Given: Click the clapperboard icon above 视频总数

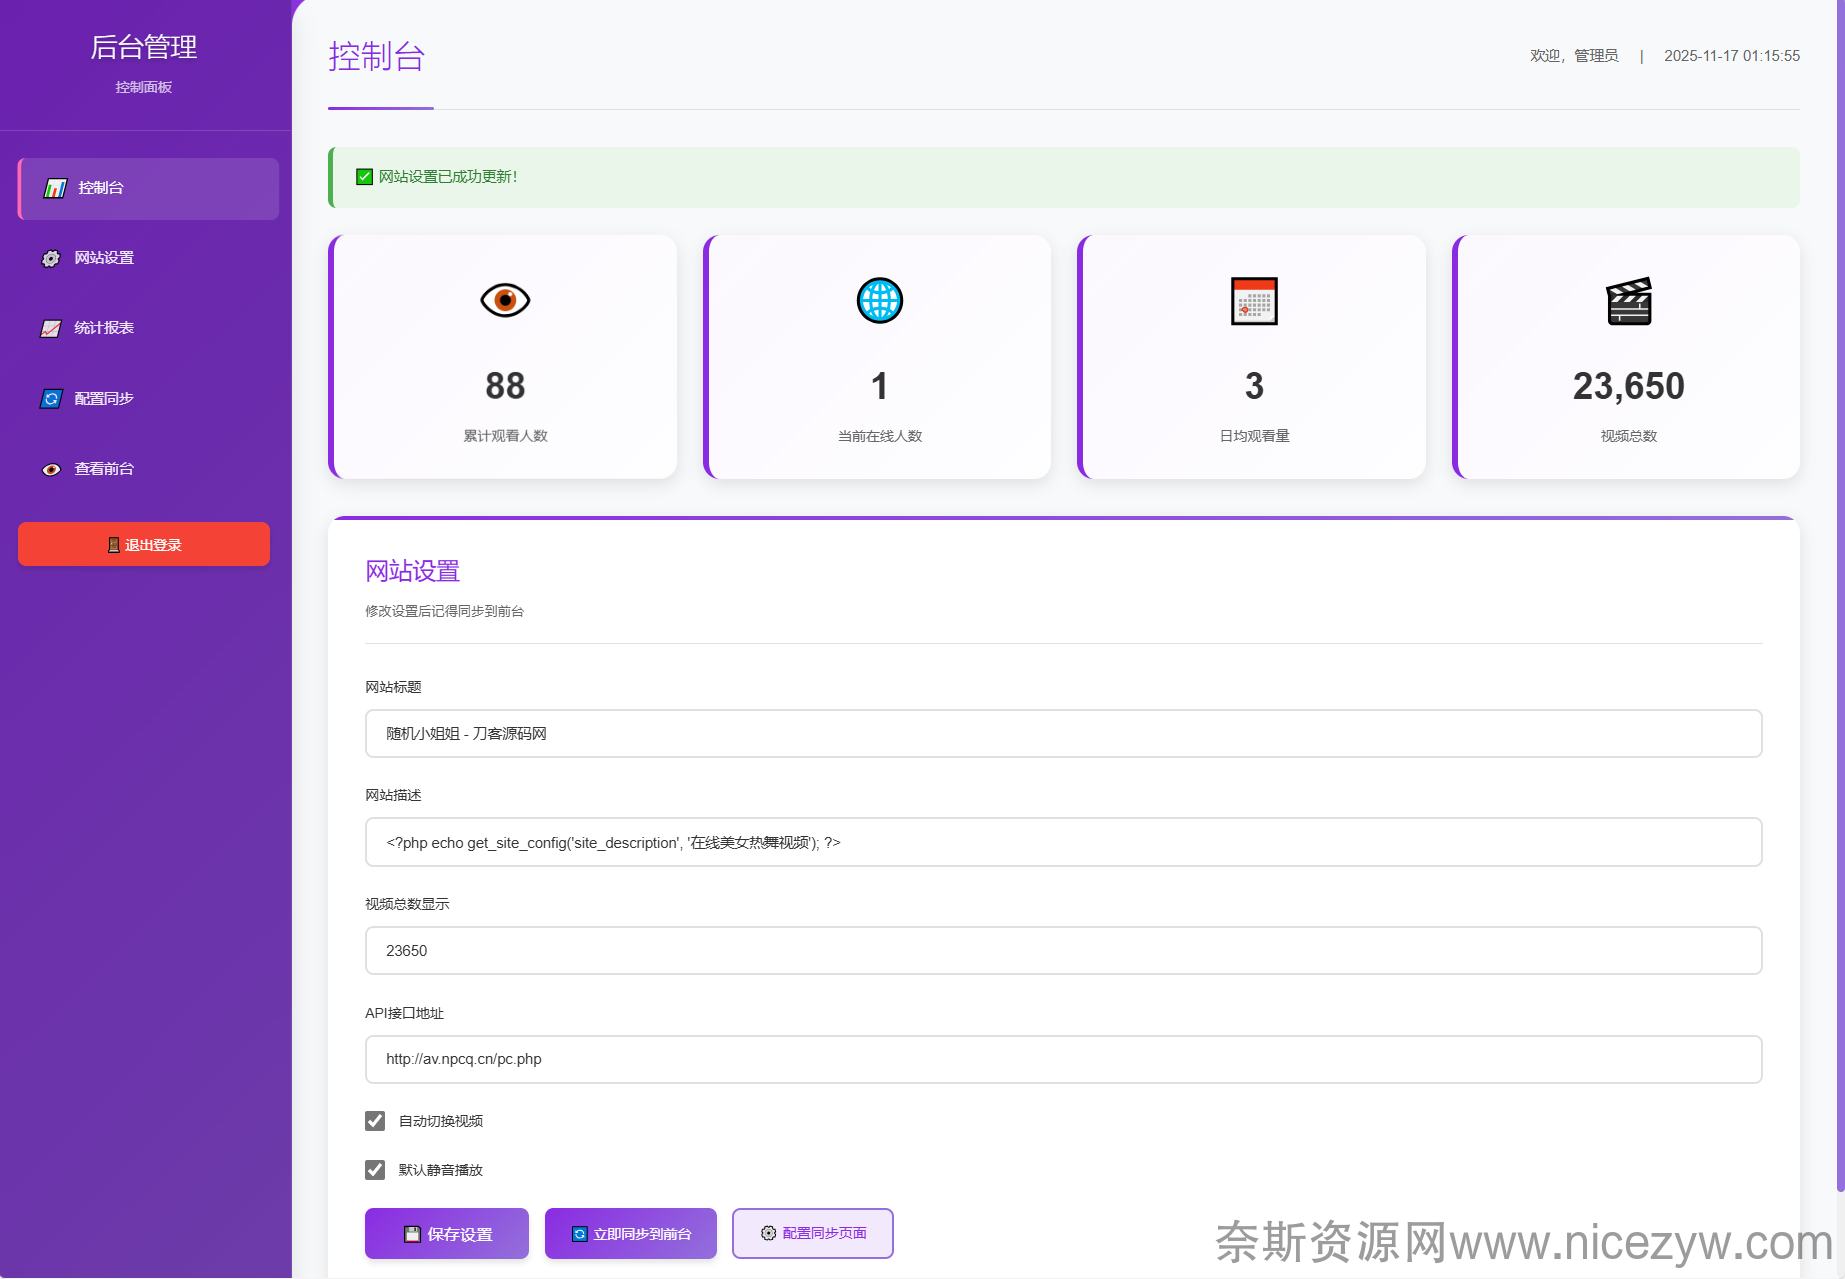Looking at the screenshot, I should click(x=1628, y=301).
